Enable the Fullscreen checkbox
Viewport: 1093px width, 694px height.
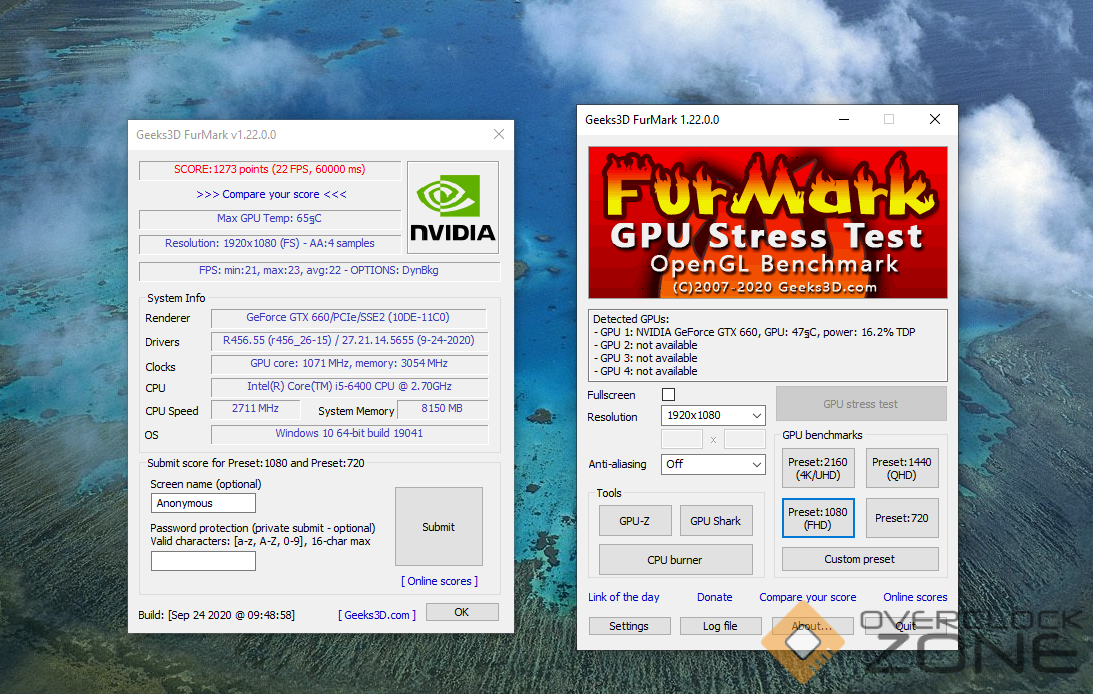668,395
